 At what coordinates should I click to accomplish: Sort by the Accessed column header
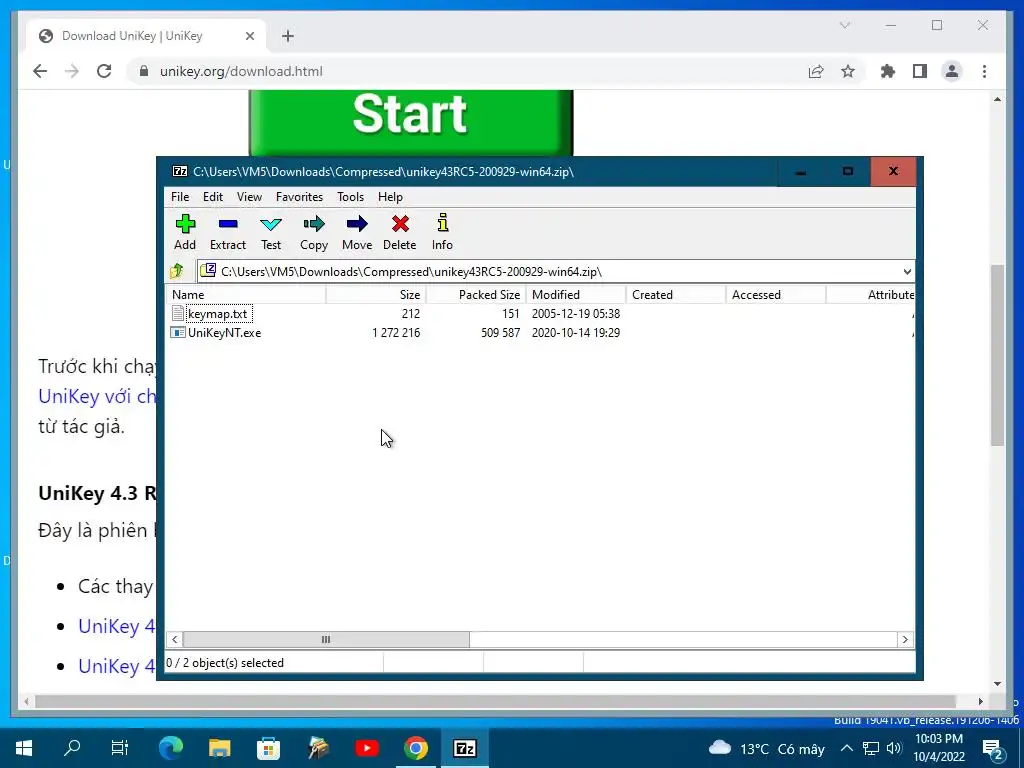coord(776,295)
